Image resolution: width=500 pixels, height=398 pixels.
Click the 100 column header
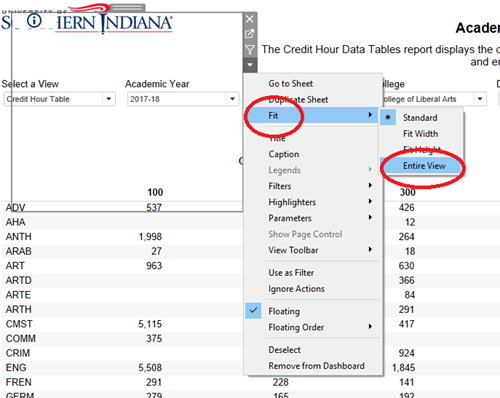point(155,192)
